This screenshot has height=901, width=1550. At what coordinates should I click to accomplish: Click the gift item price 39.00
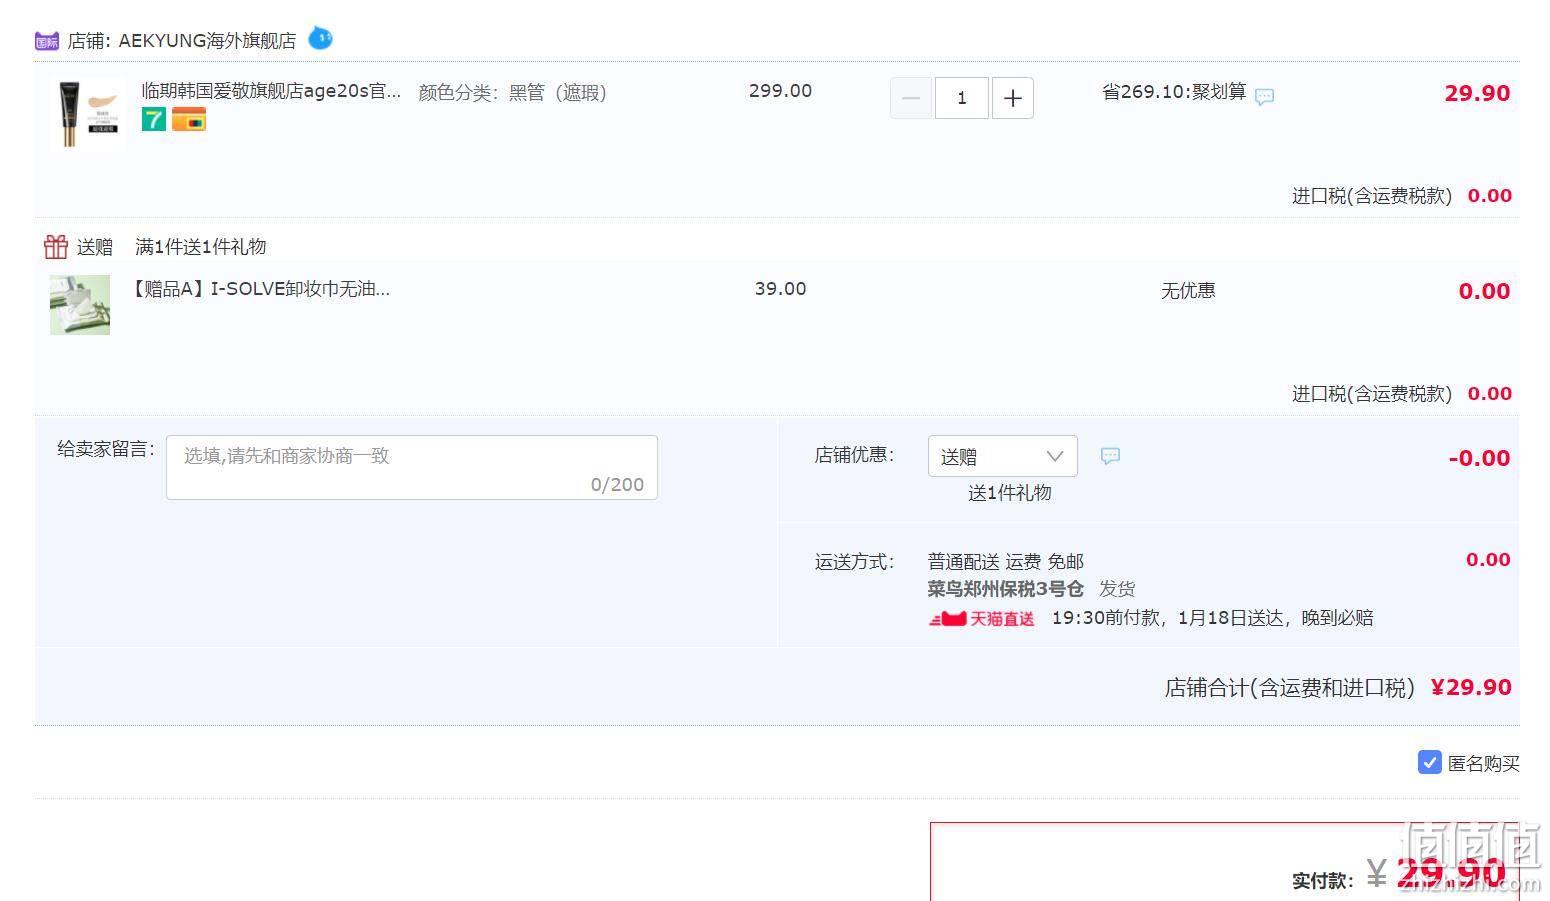[780, 289]
